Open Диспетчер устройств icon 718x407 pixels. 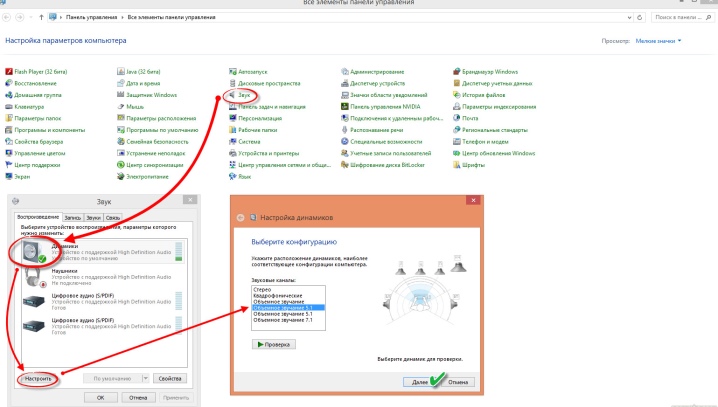click(345, 83)
